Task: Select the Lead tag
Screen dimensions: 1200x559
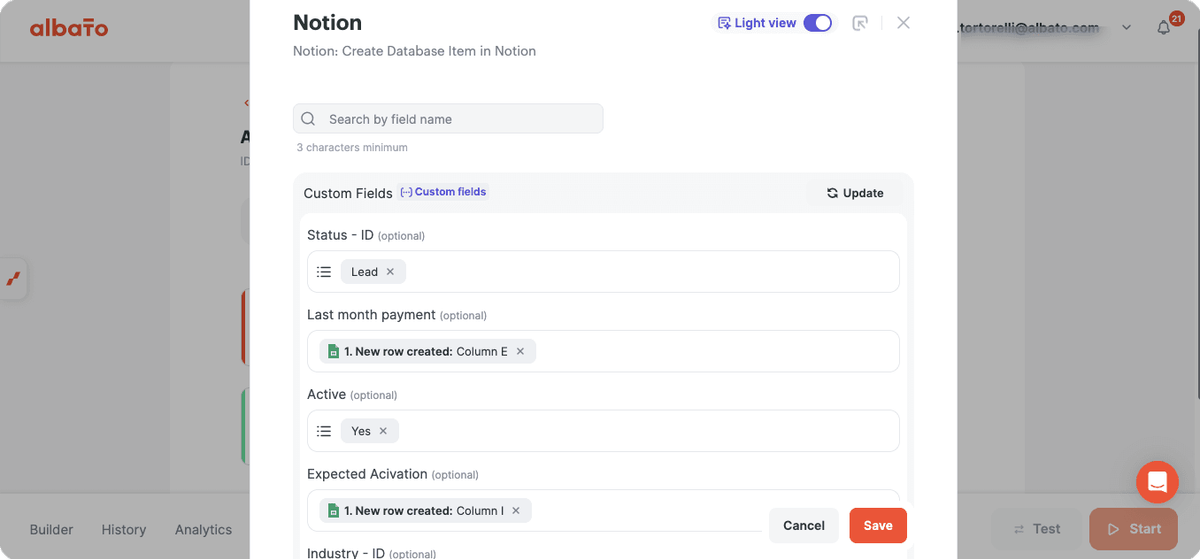Action: tap(364, 272)
